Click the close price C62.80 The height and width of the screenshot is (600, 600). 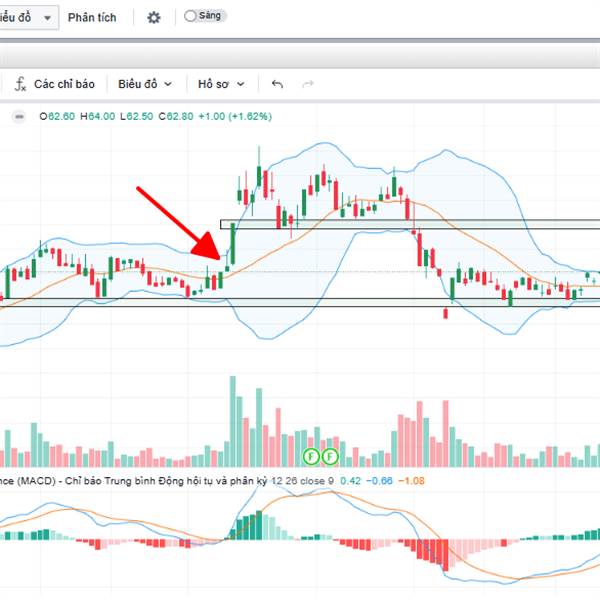(x=176, y=116)
